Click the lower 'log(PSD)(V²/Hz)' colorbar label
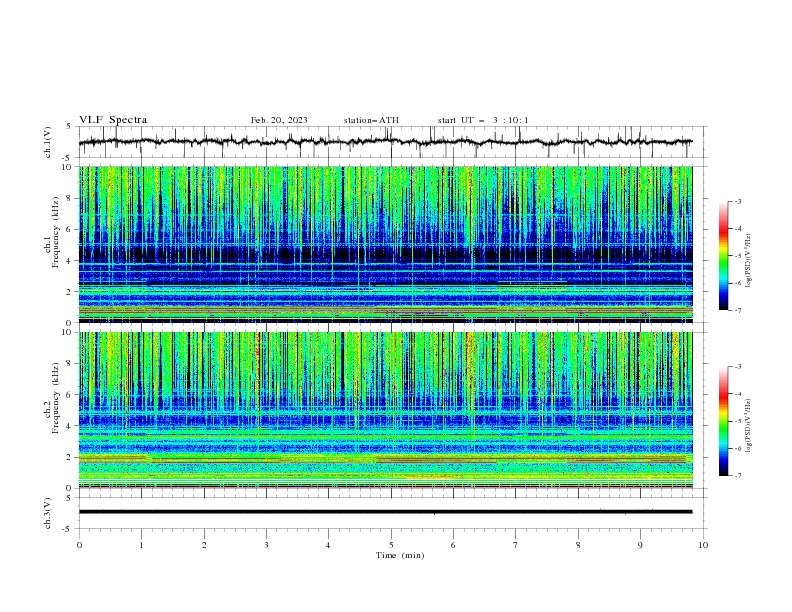792x612 pixels. pyautogui.click(x=749, y=426)
